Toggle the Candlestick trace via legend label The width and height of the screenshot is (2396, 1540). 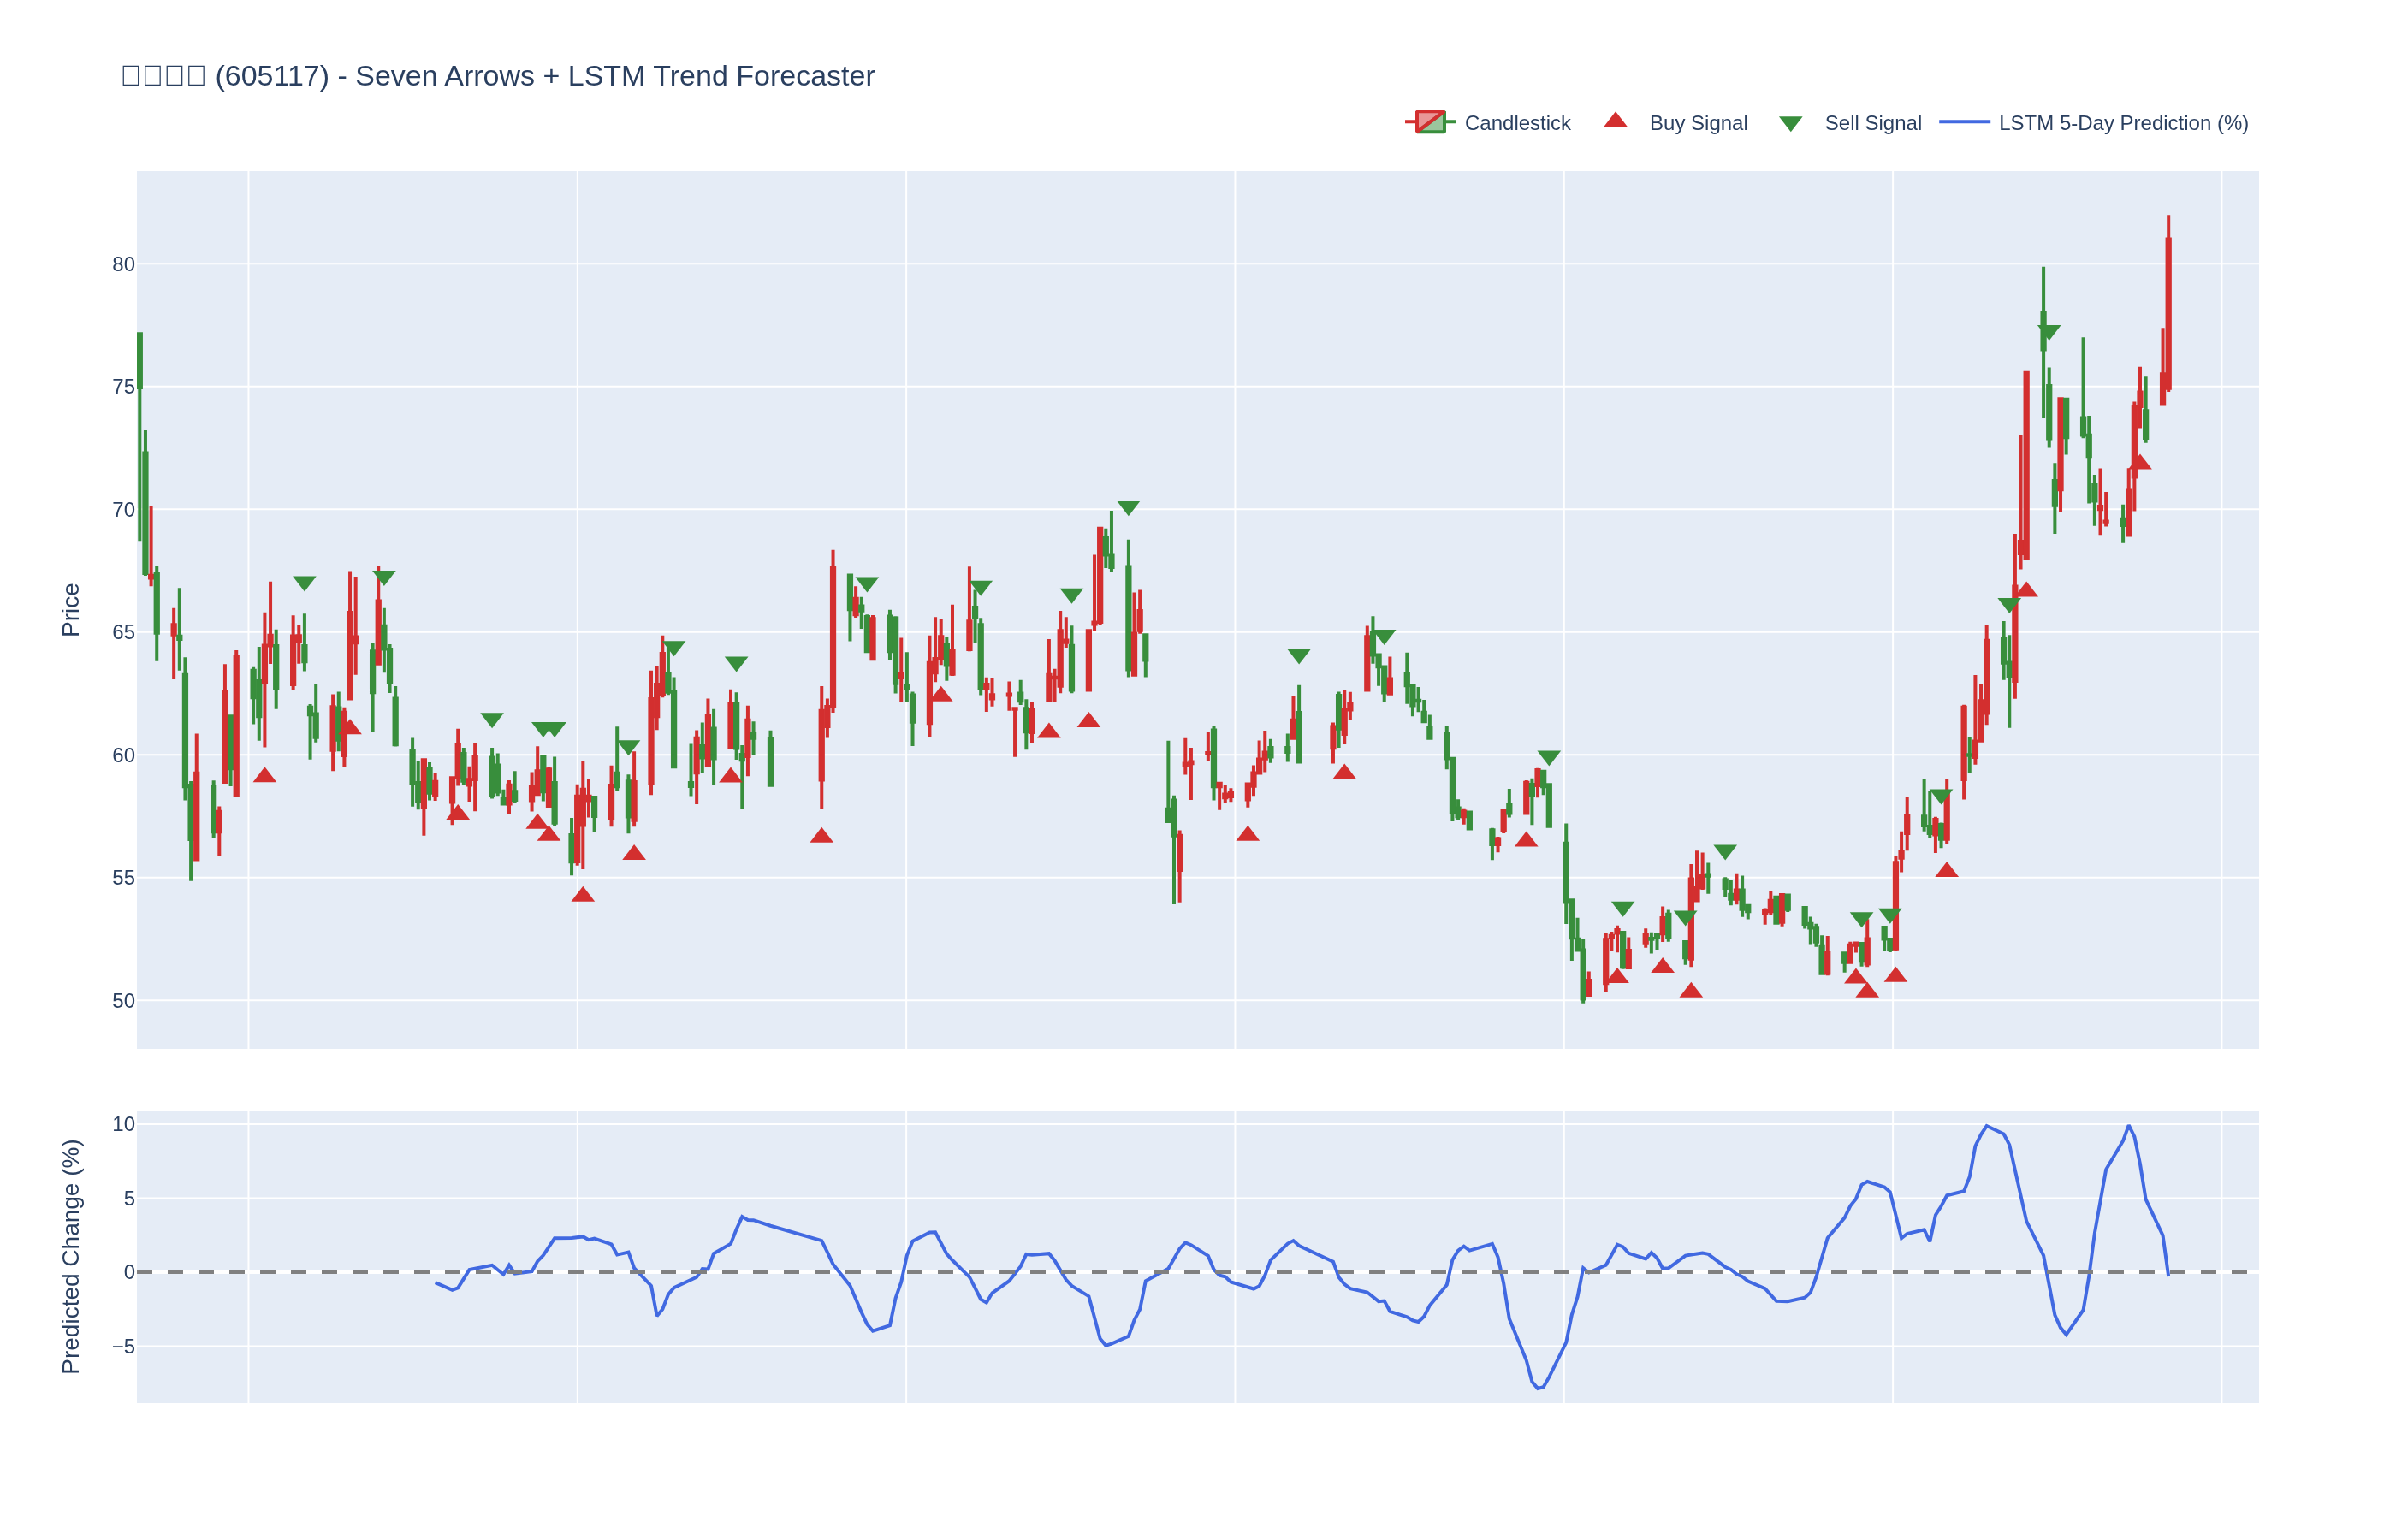click(1516, 123)
